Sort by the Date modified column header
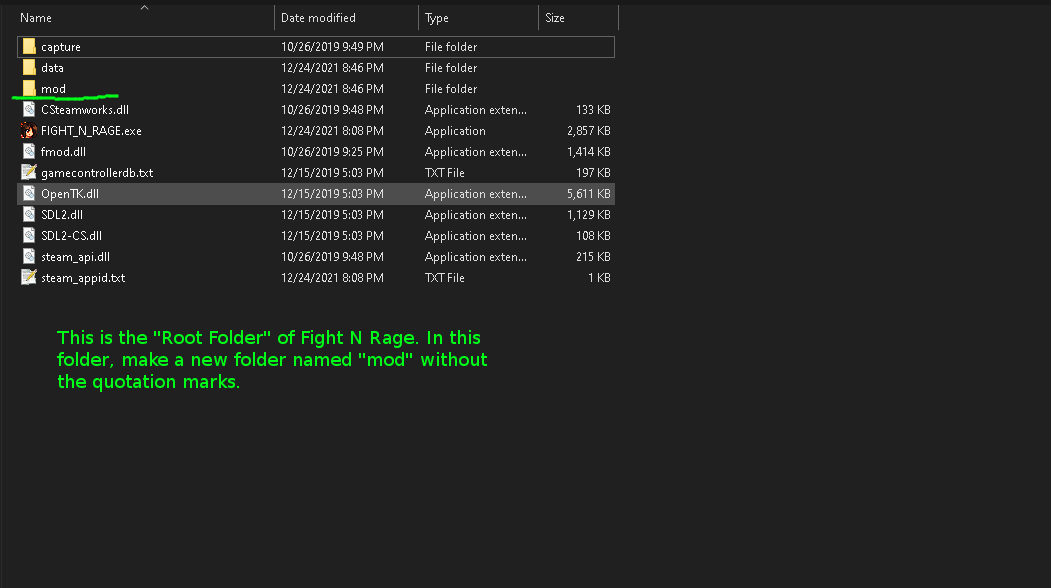The width and height of the screenshot is (1051, 588). [x=318, y=18]
